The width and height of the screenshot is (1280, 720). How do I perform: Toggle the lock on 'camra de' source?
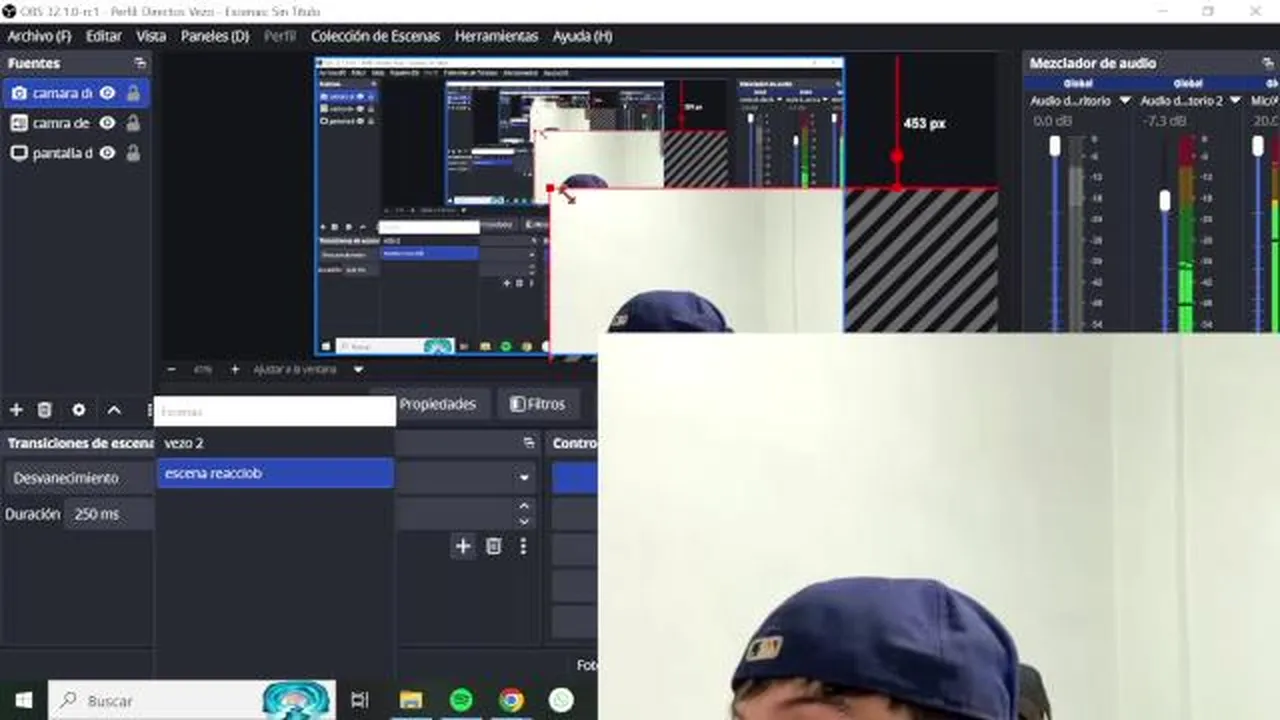tap(133, 123)
